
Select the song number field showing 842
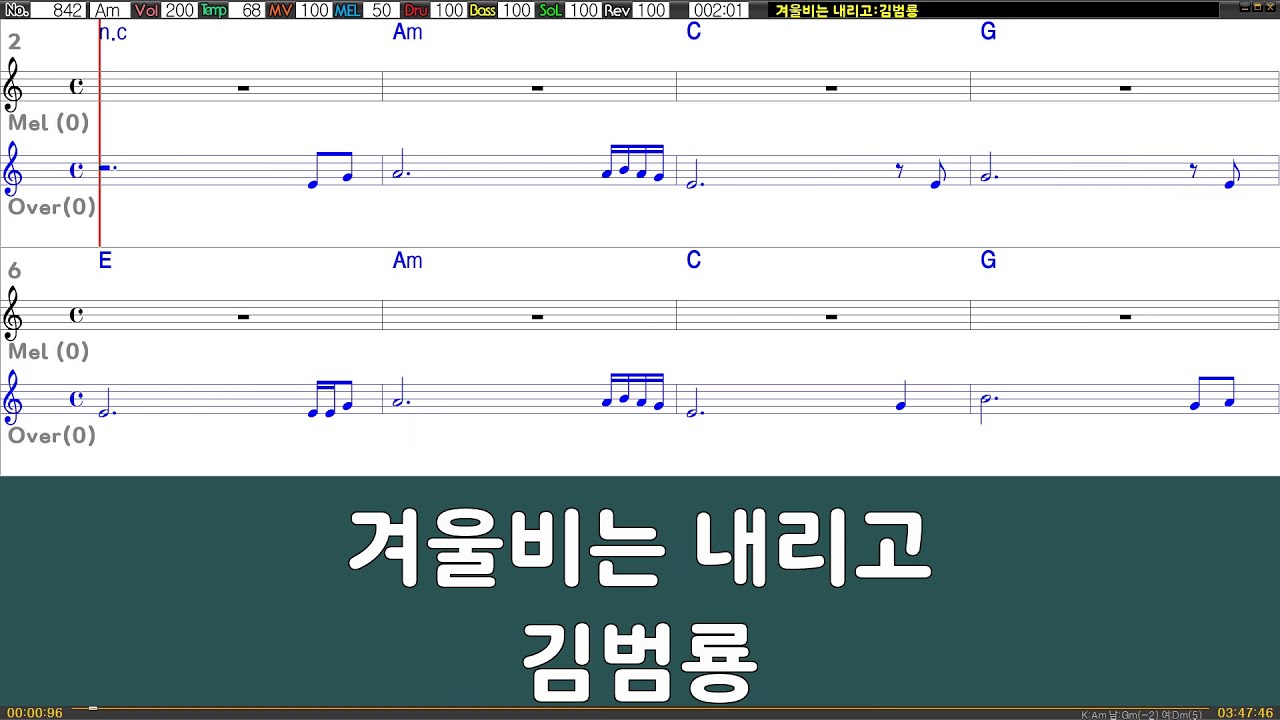coord(60,10)
